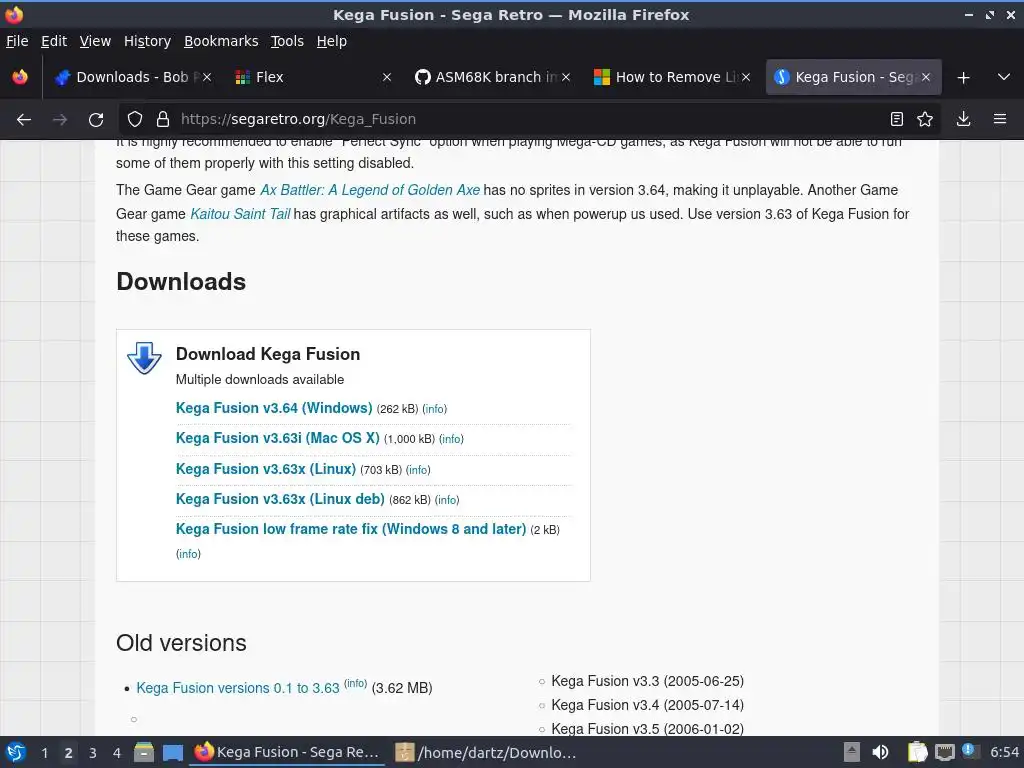Open info for the Linux deb download

point(447,500)
